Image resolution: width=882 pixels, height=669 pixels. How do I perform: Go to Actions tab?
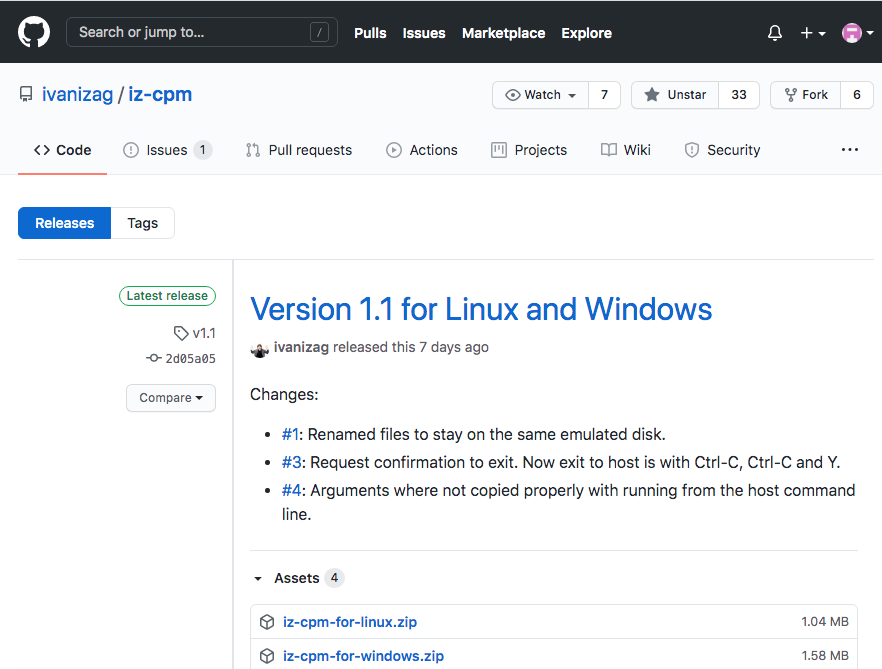click(422, 150)
